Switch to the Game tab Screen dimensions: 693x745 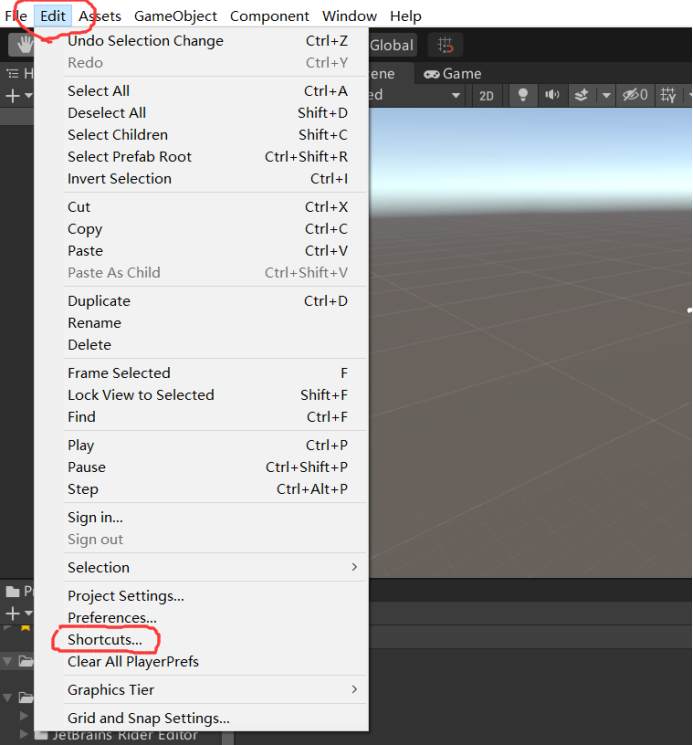click(x=453, y=74)
